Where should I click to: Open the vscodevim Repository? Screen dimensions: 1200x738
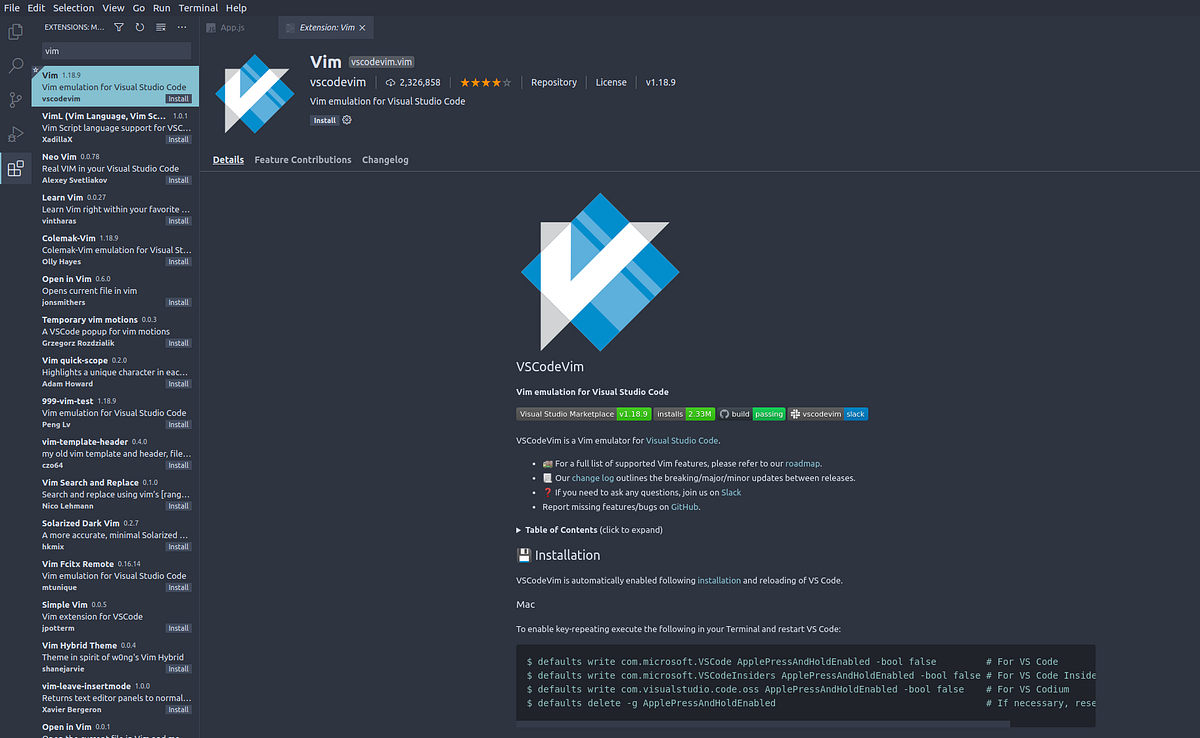(x=554, y=82)
